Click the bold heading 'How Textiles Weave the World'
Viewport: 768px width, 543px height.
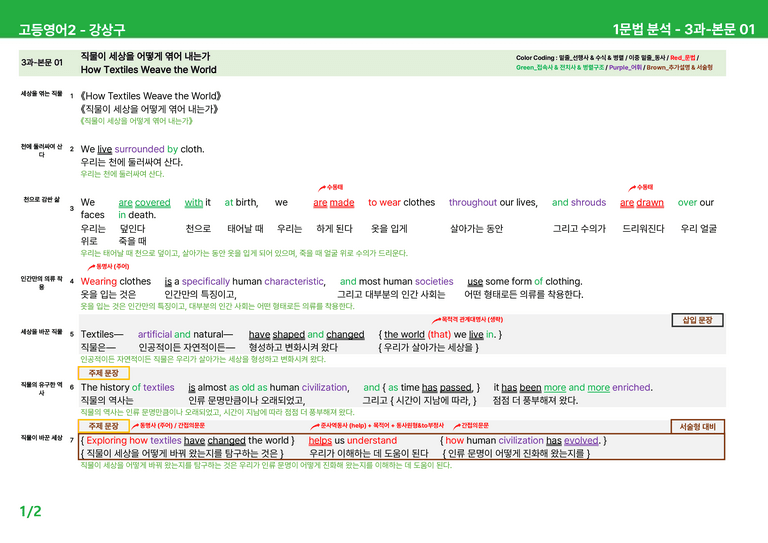click(148, 70)
